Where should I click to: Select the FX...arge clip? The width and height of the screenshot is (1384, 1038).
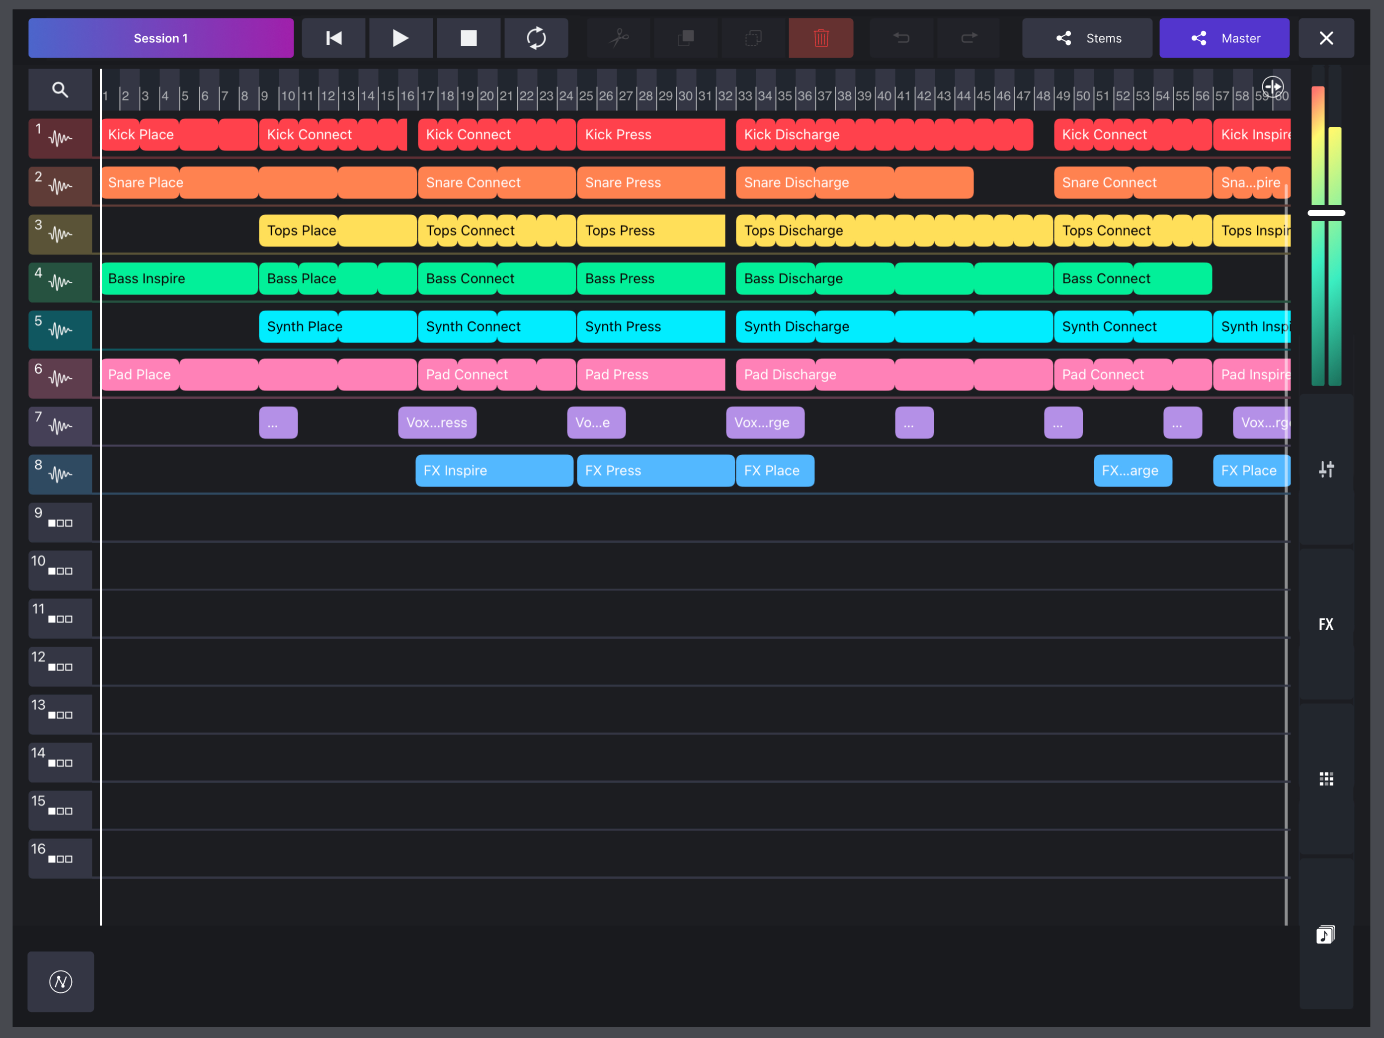pos(1133,471)
